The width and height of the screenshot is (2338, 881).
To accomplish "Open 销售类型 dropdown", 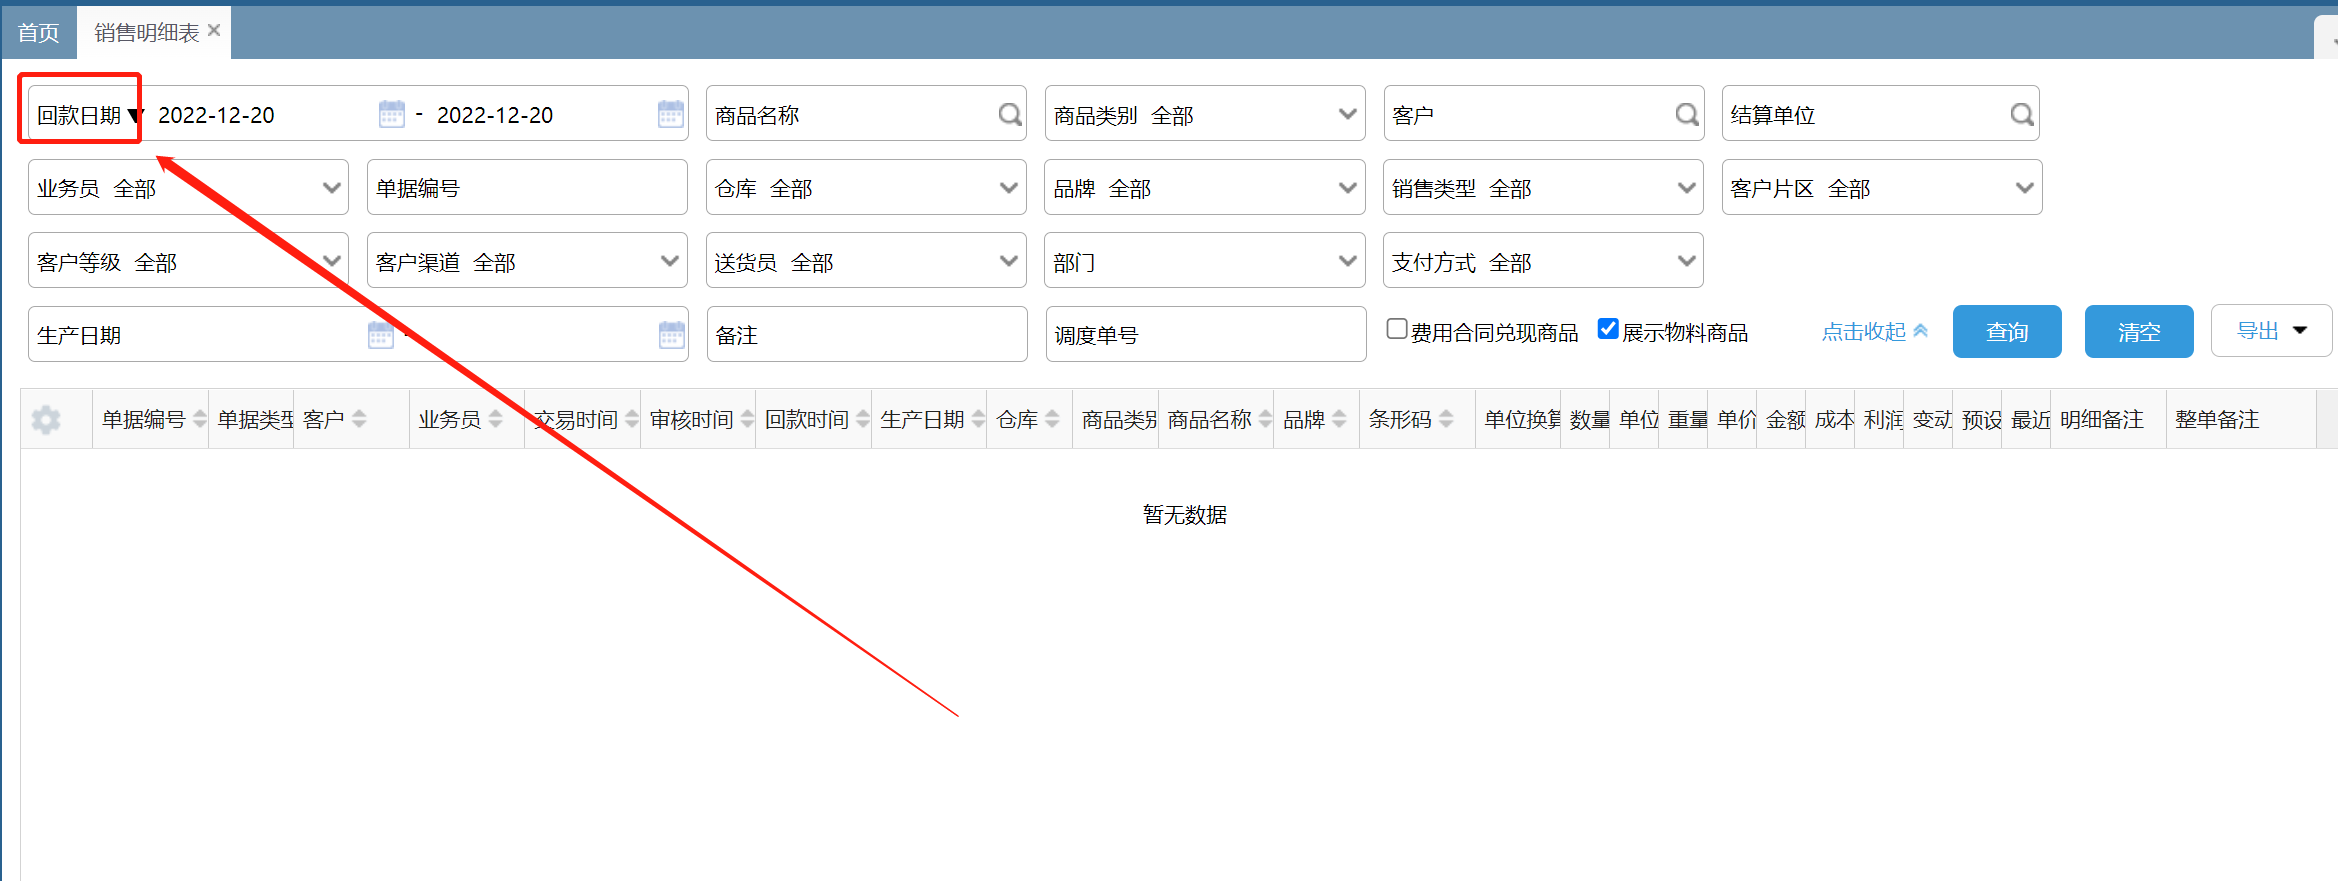I will 1543,187.
